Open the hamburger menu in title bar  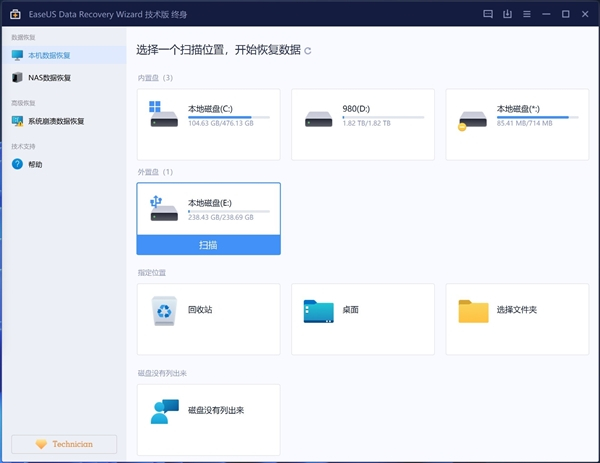[527, 14]
